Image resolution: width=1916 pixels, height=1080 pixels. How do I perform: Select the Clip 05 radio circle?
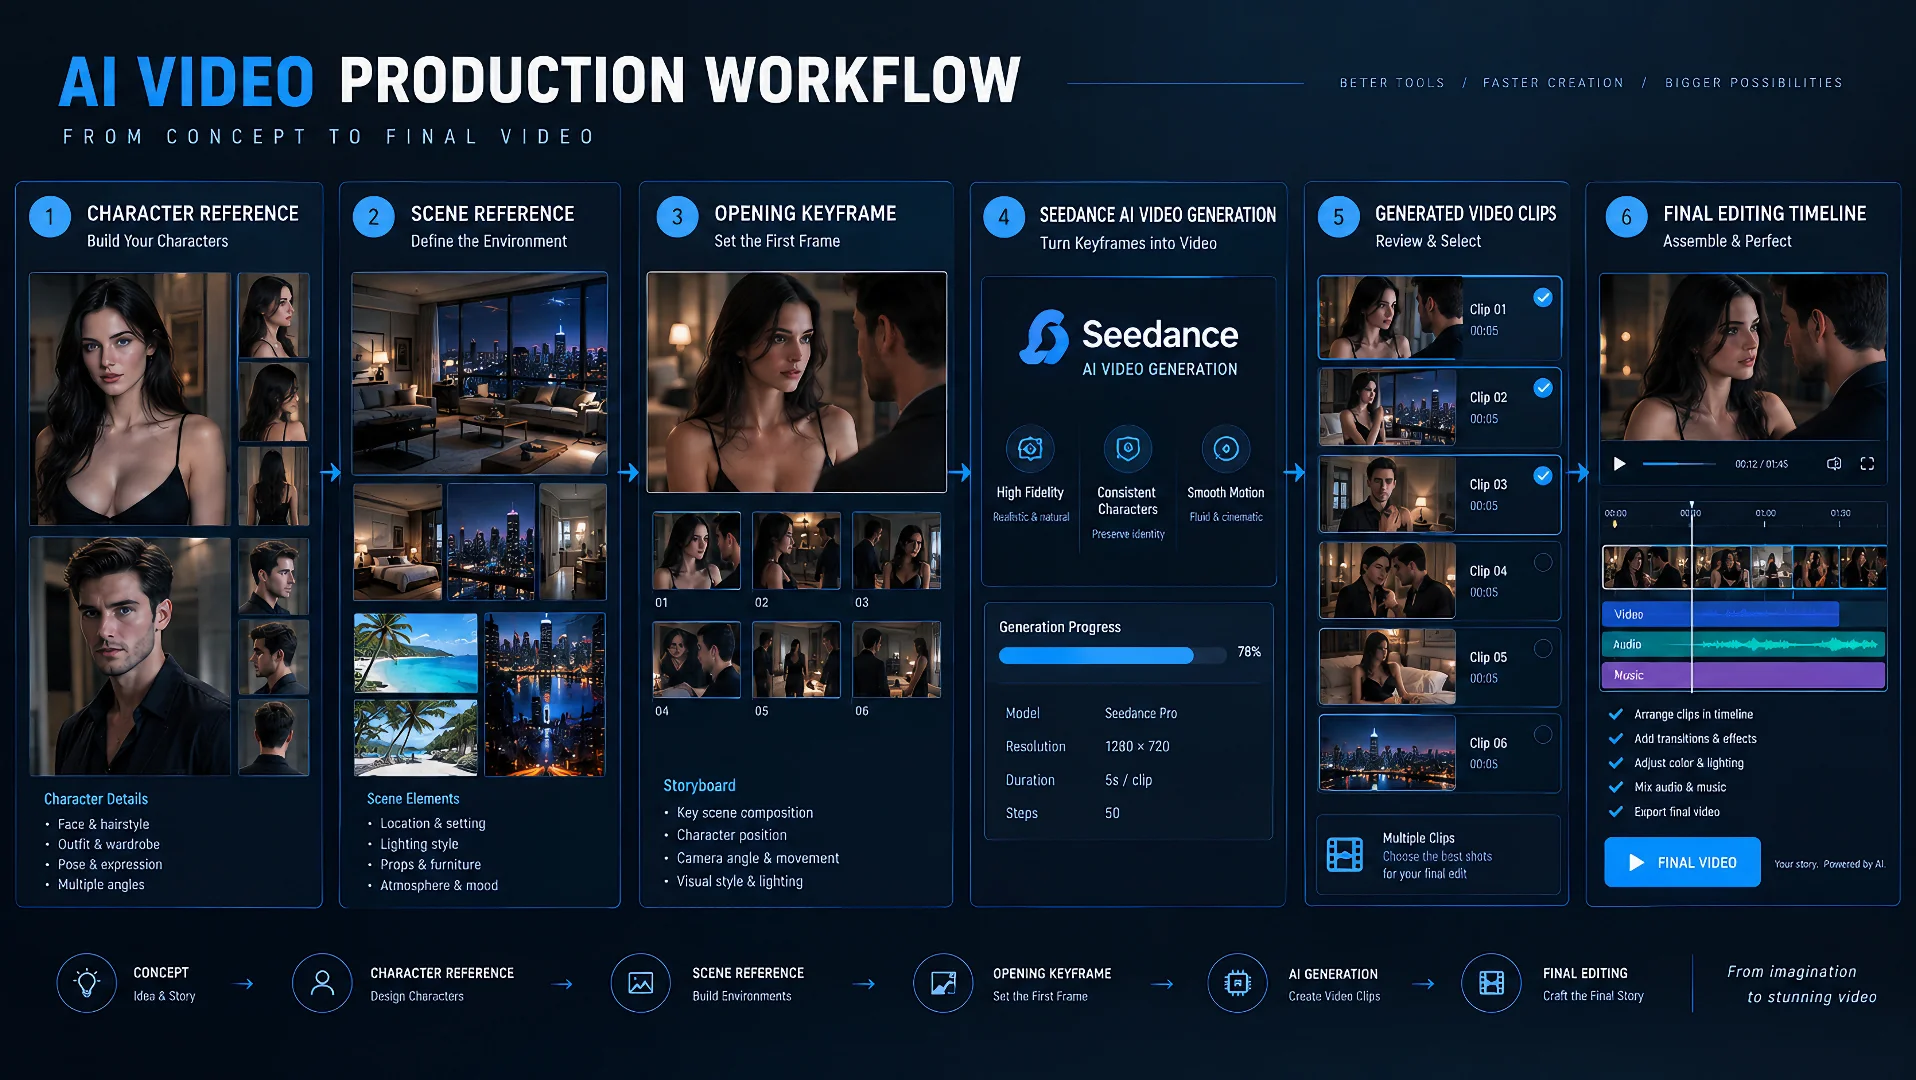point(1543,648)
